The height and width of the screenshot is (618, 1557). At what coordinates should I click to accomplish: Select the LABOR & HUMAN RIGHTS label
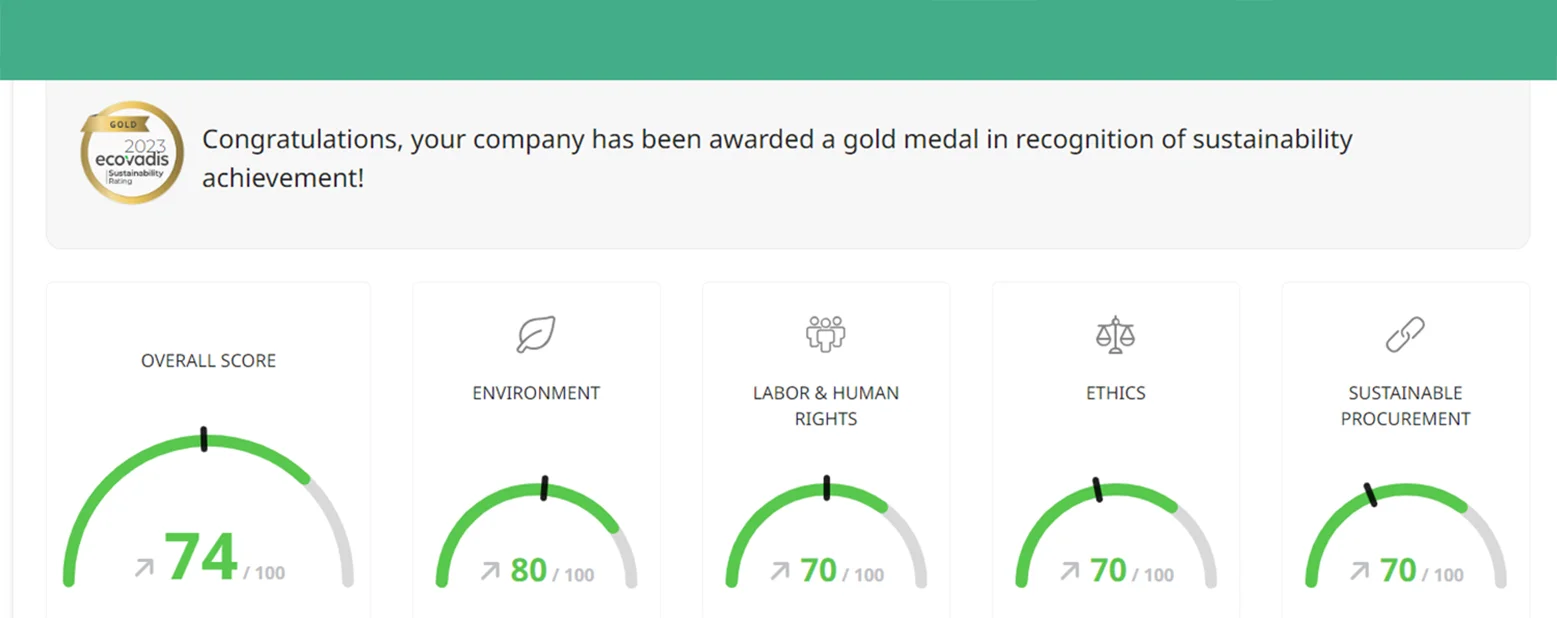[826, 405]
